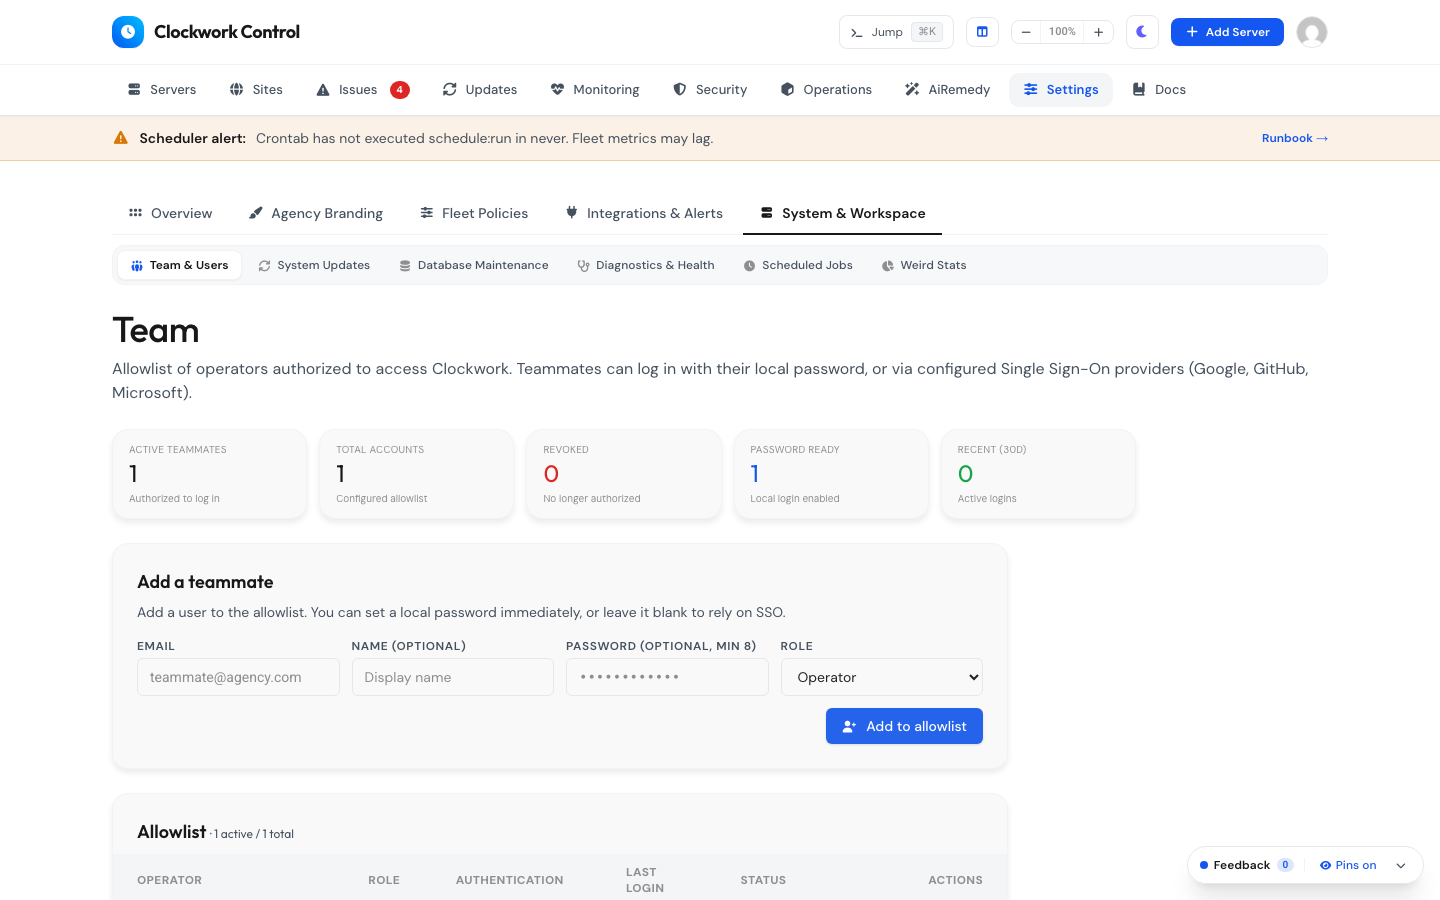Open Monitoring heartbeat section
The image size is (1440, 900).
coord(595,90)
